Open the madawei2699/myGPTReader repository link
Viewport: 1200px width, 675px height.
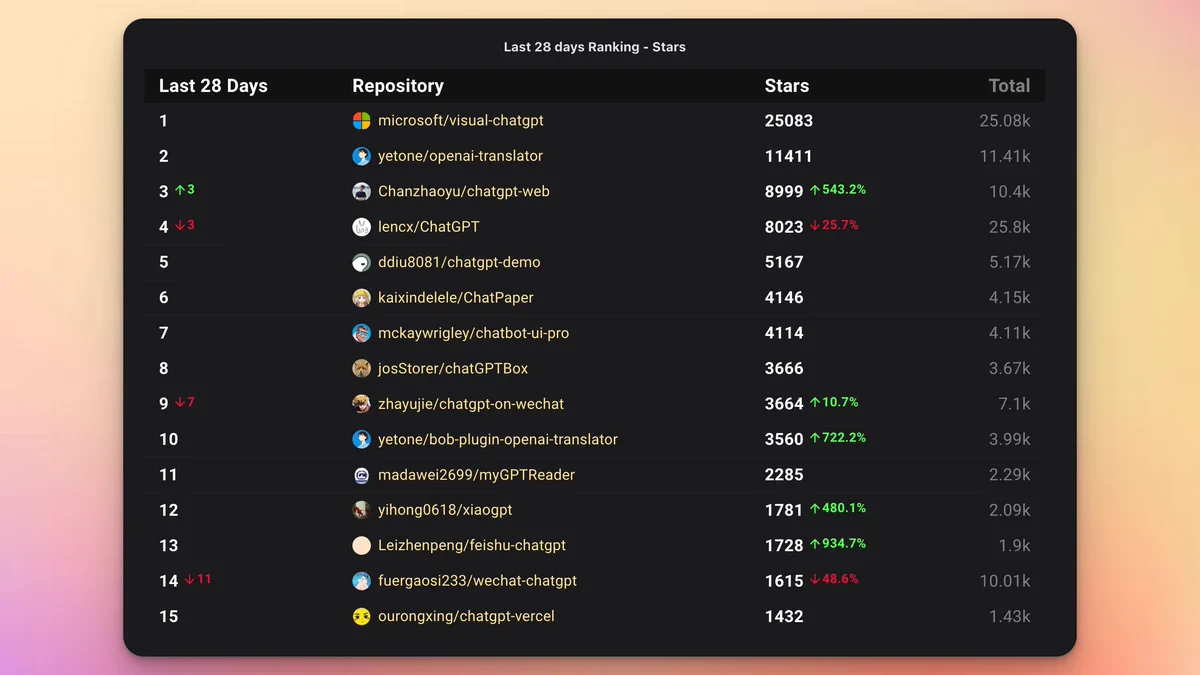476,475
